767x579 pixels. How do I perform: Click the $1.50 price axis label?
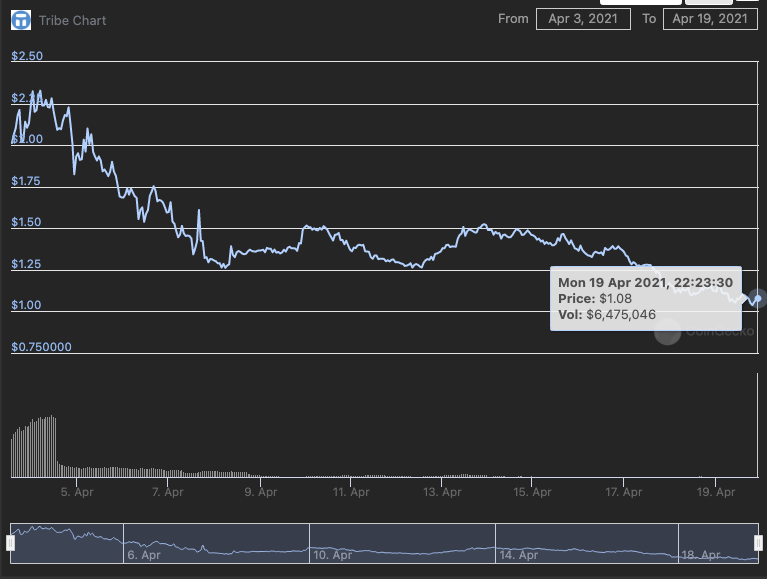click(26, 222)
